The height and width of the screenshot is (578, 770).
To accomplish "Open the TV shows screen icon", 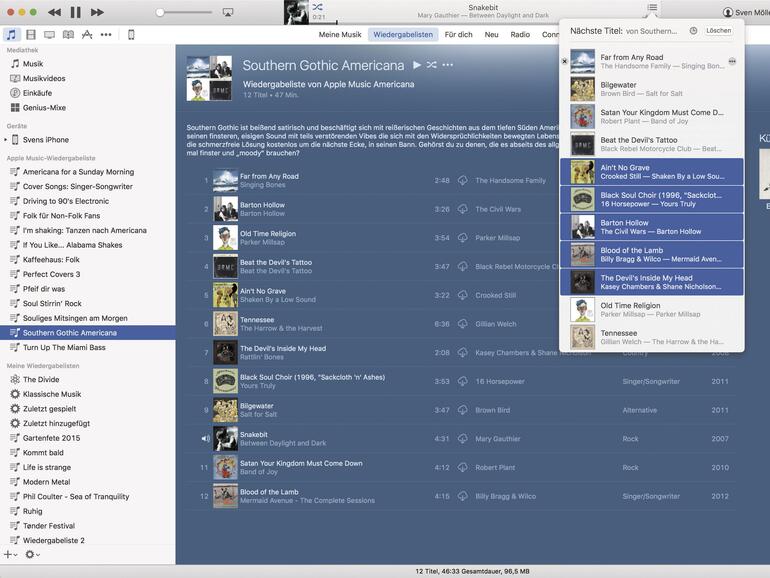I will pyautogui.click(x=49, y=35).
